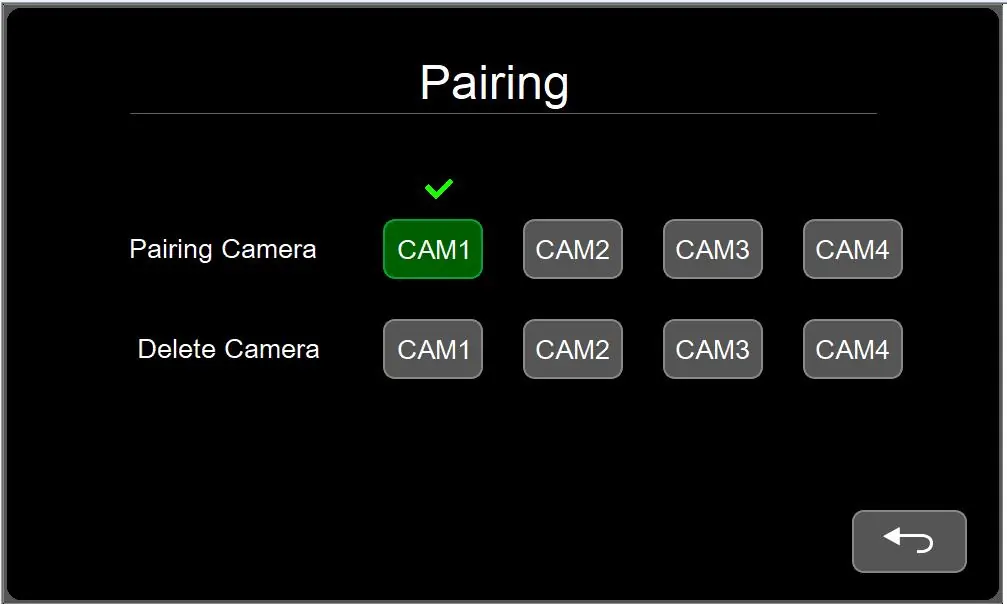Start pairing the fourth camera channel
This screenshot has height=604, width=1007.
coord(853,249)
